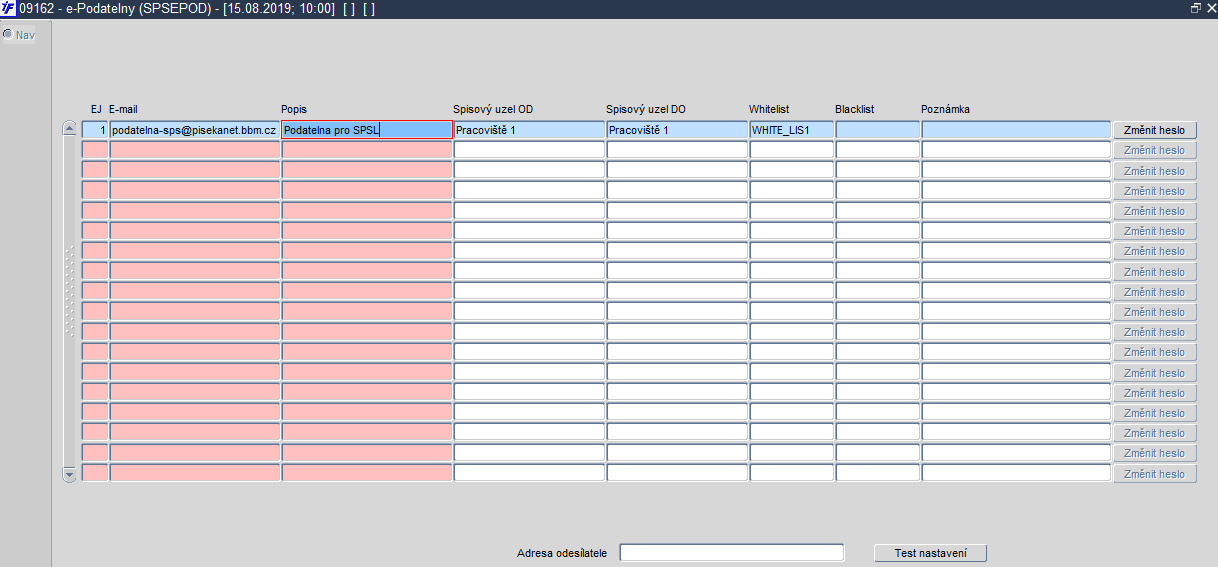Focus the Adresa odesilatele input field
Screen dimensions: 1218x567
[732, 553]
